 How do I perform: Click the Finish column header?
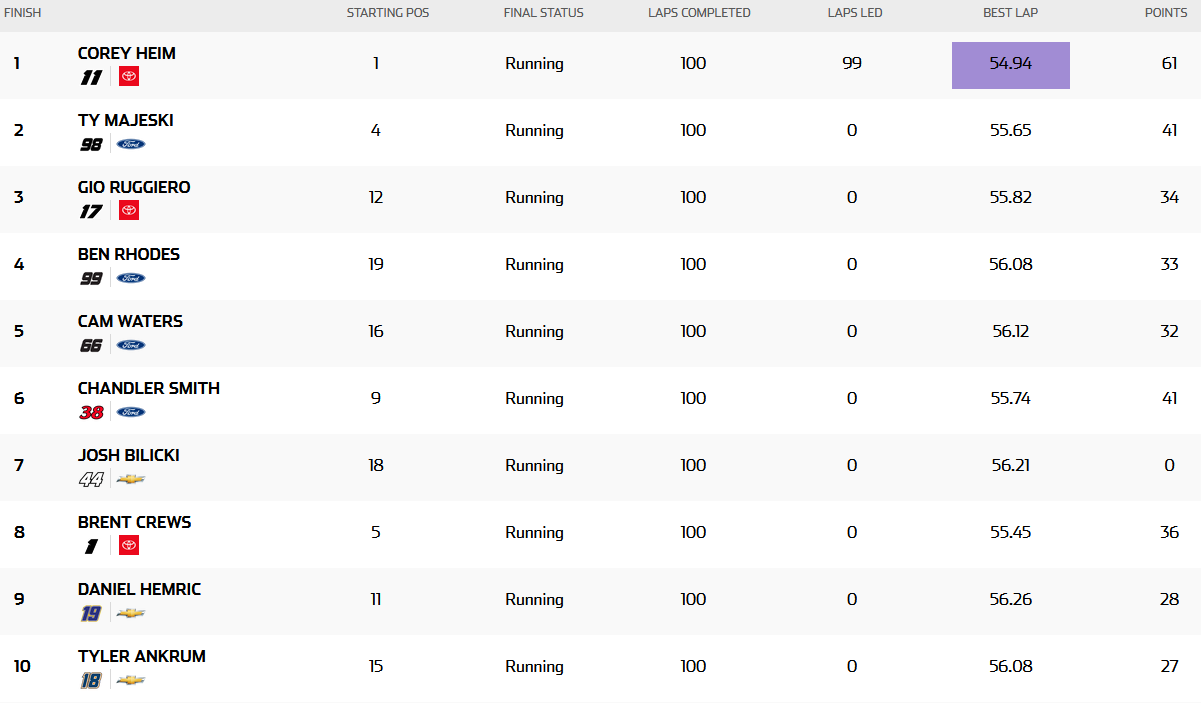(23, 13)
